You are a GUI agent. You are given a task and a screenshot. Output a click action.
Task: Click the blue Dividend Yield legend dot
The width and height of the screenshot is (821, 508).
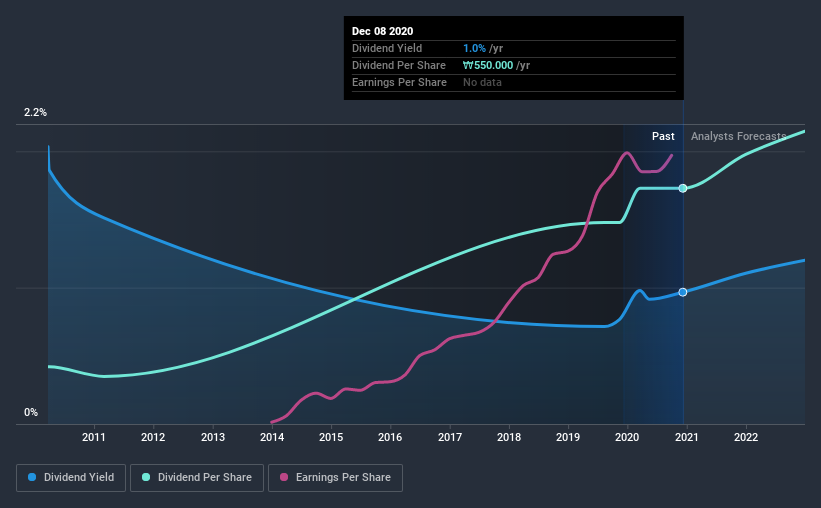pyautogui.click(x=32, y=477)
